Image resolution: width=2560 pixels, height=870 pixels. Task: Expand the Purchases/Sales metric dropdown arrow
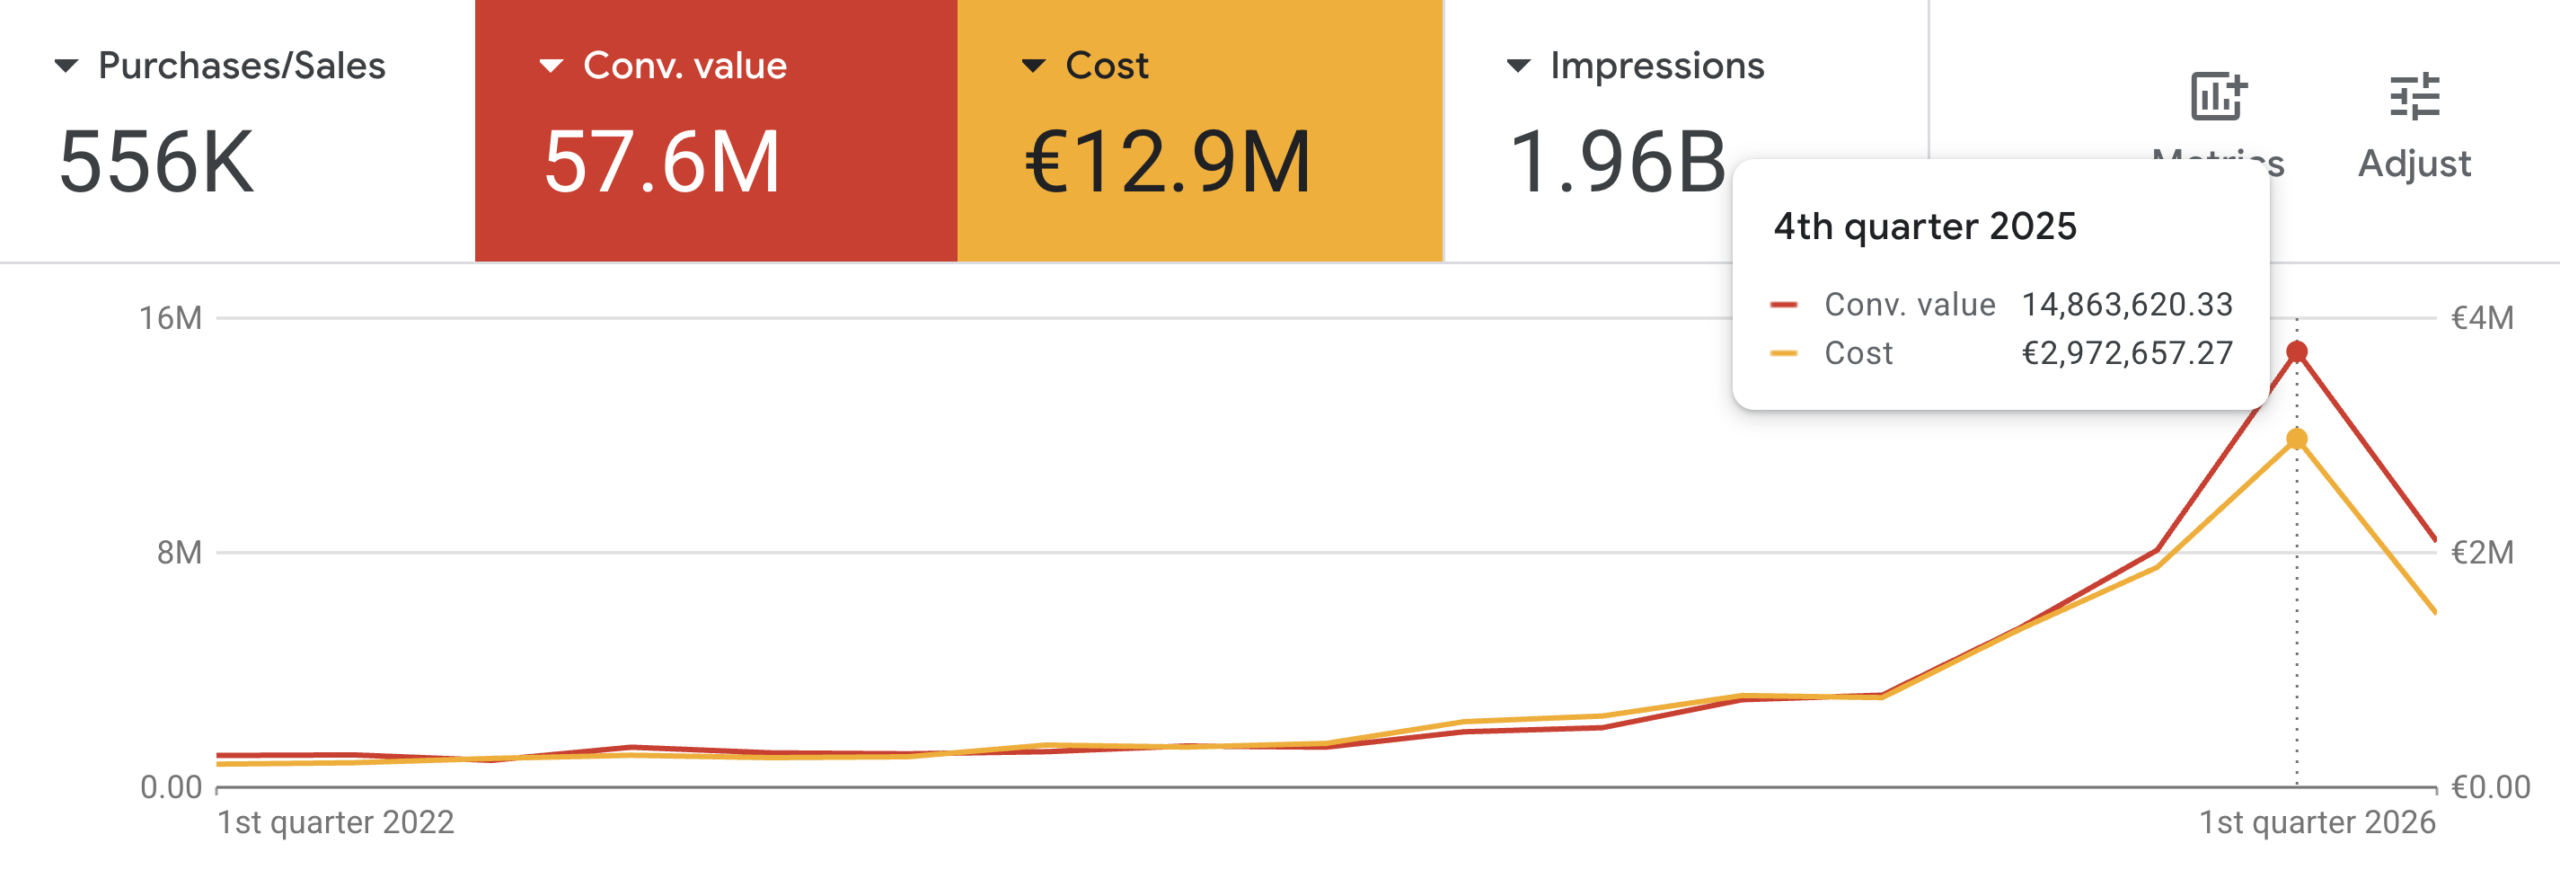coord(66,66)
